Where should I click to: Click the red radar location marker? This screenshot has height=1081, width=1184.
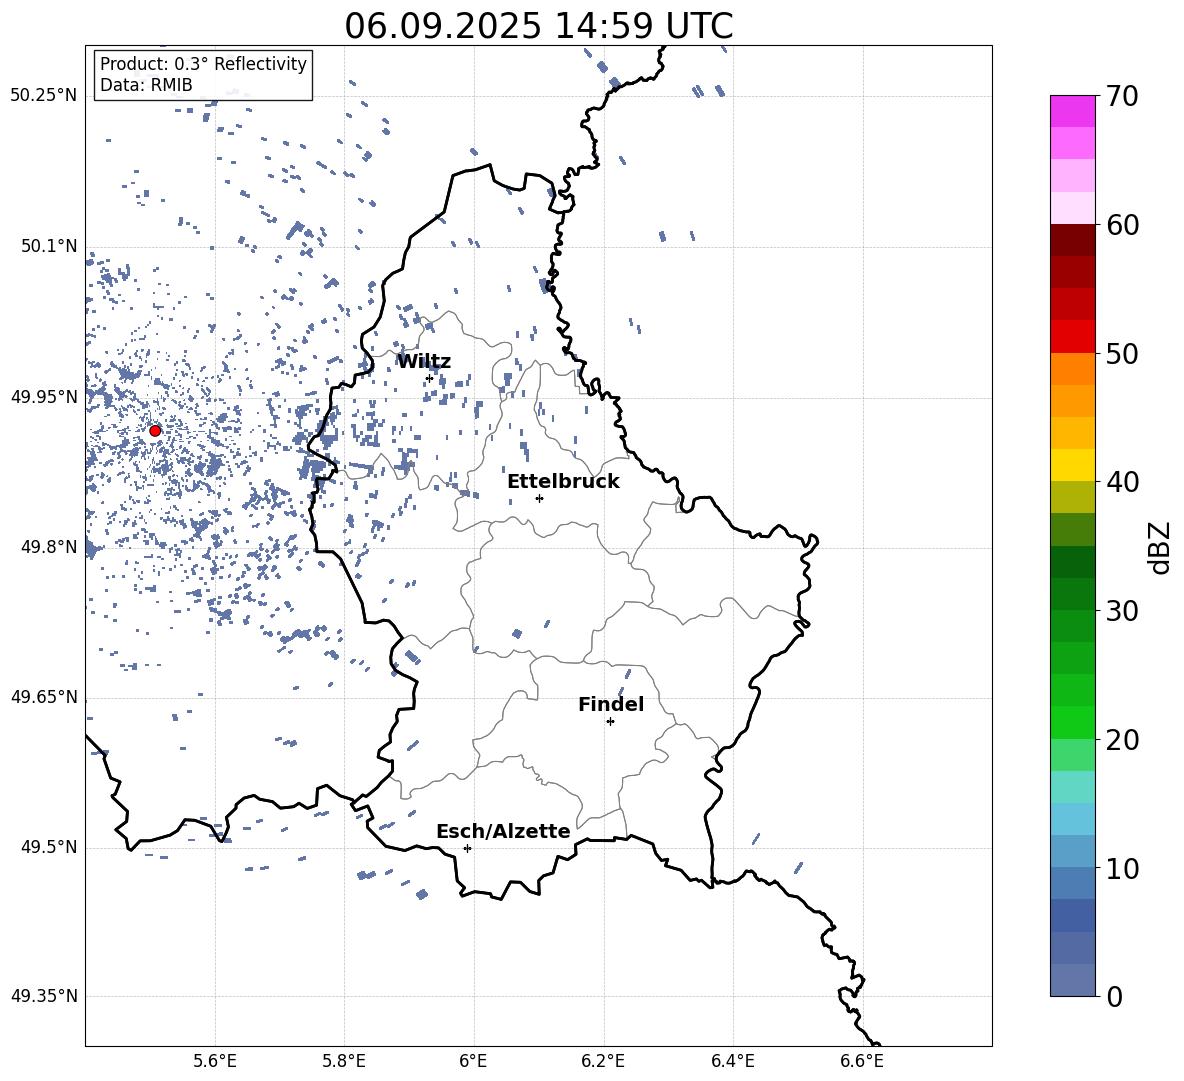point(155,430)
